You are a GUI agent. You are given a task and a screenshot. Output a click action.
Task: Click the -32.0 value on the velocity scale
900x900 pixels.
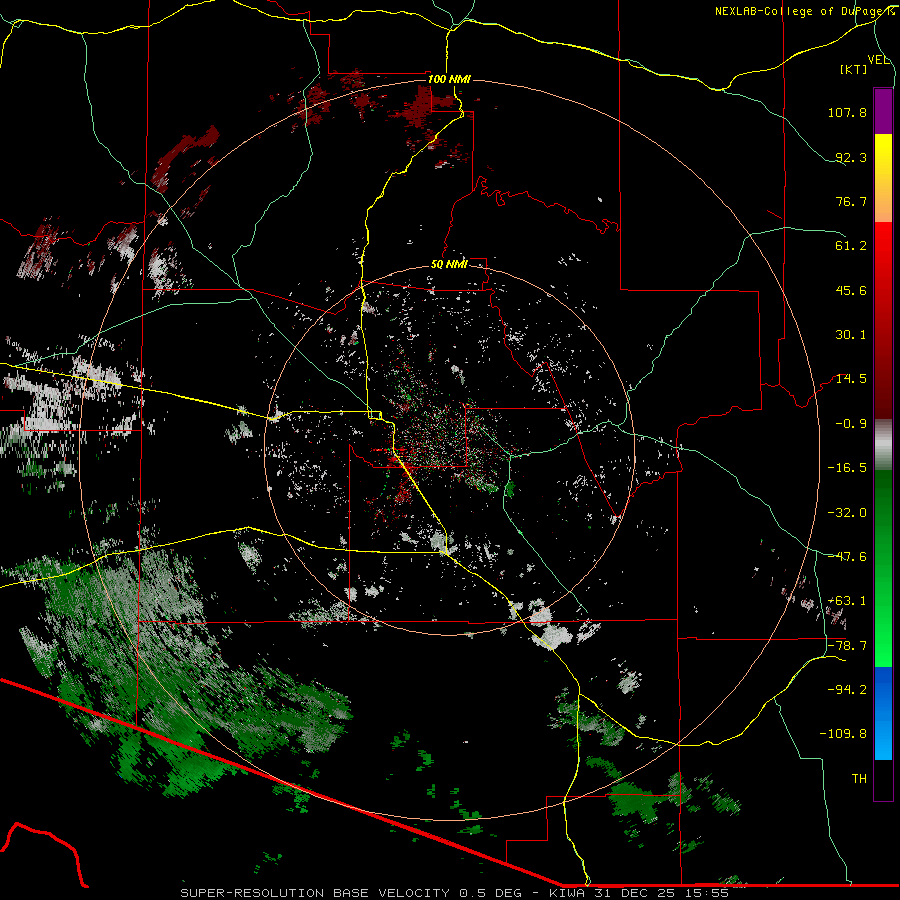click(847, 513)
